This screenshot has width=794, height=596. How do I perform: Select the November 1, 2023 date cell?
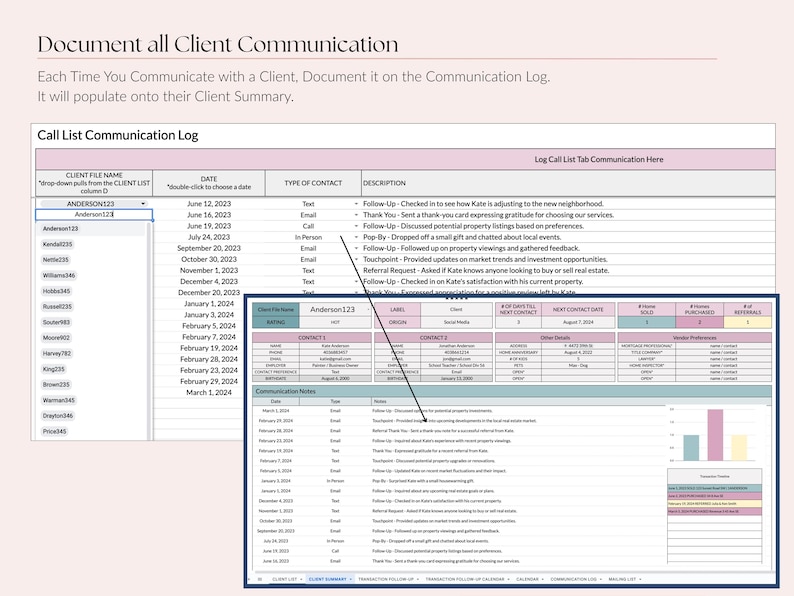pos(209,270)
